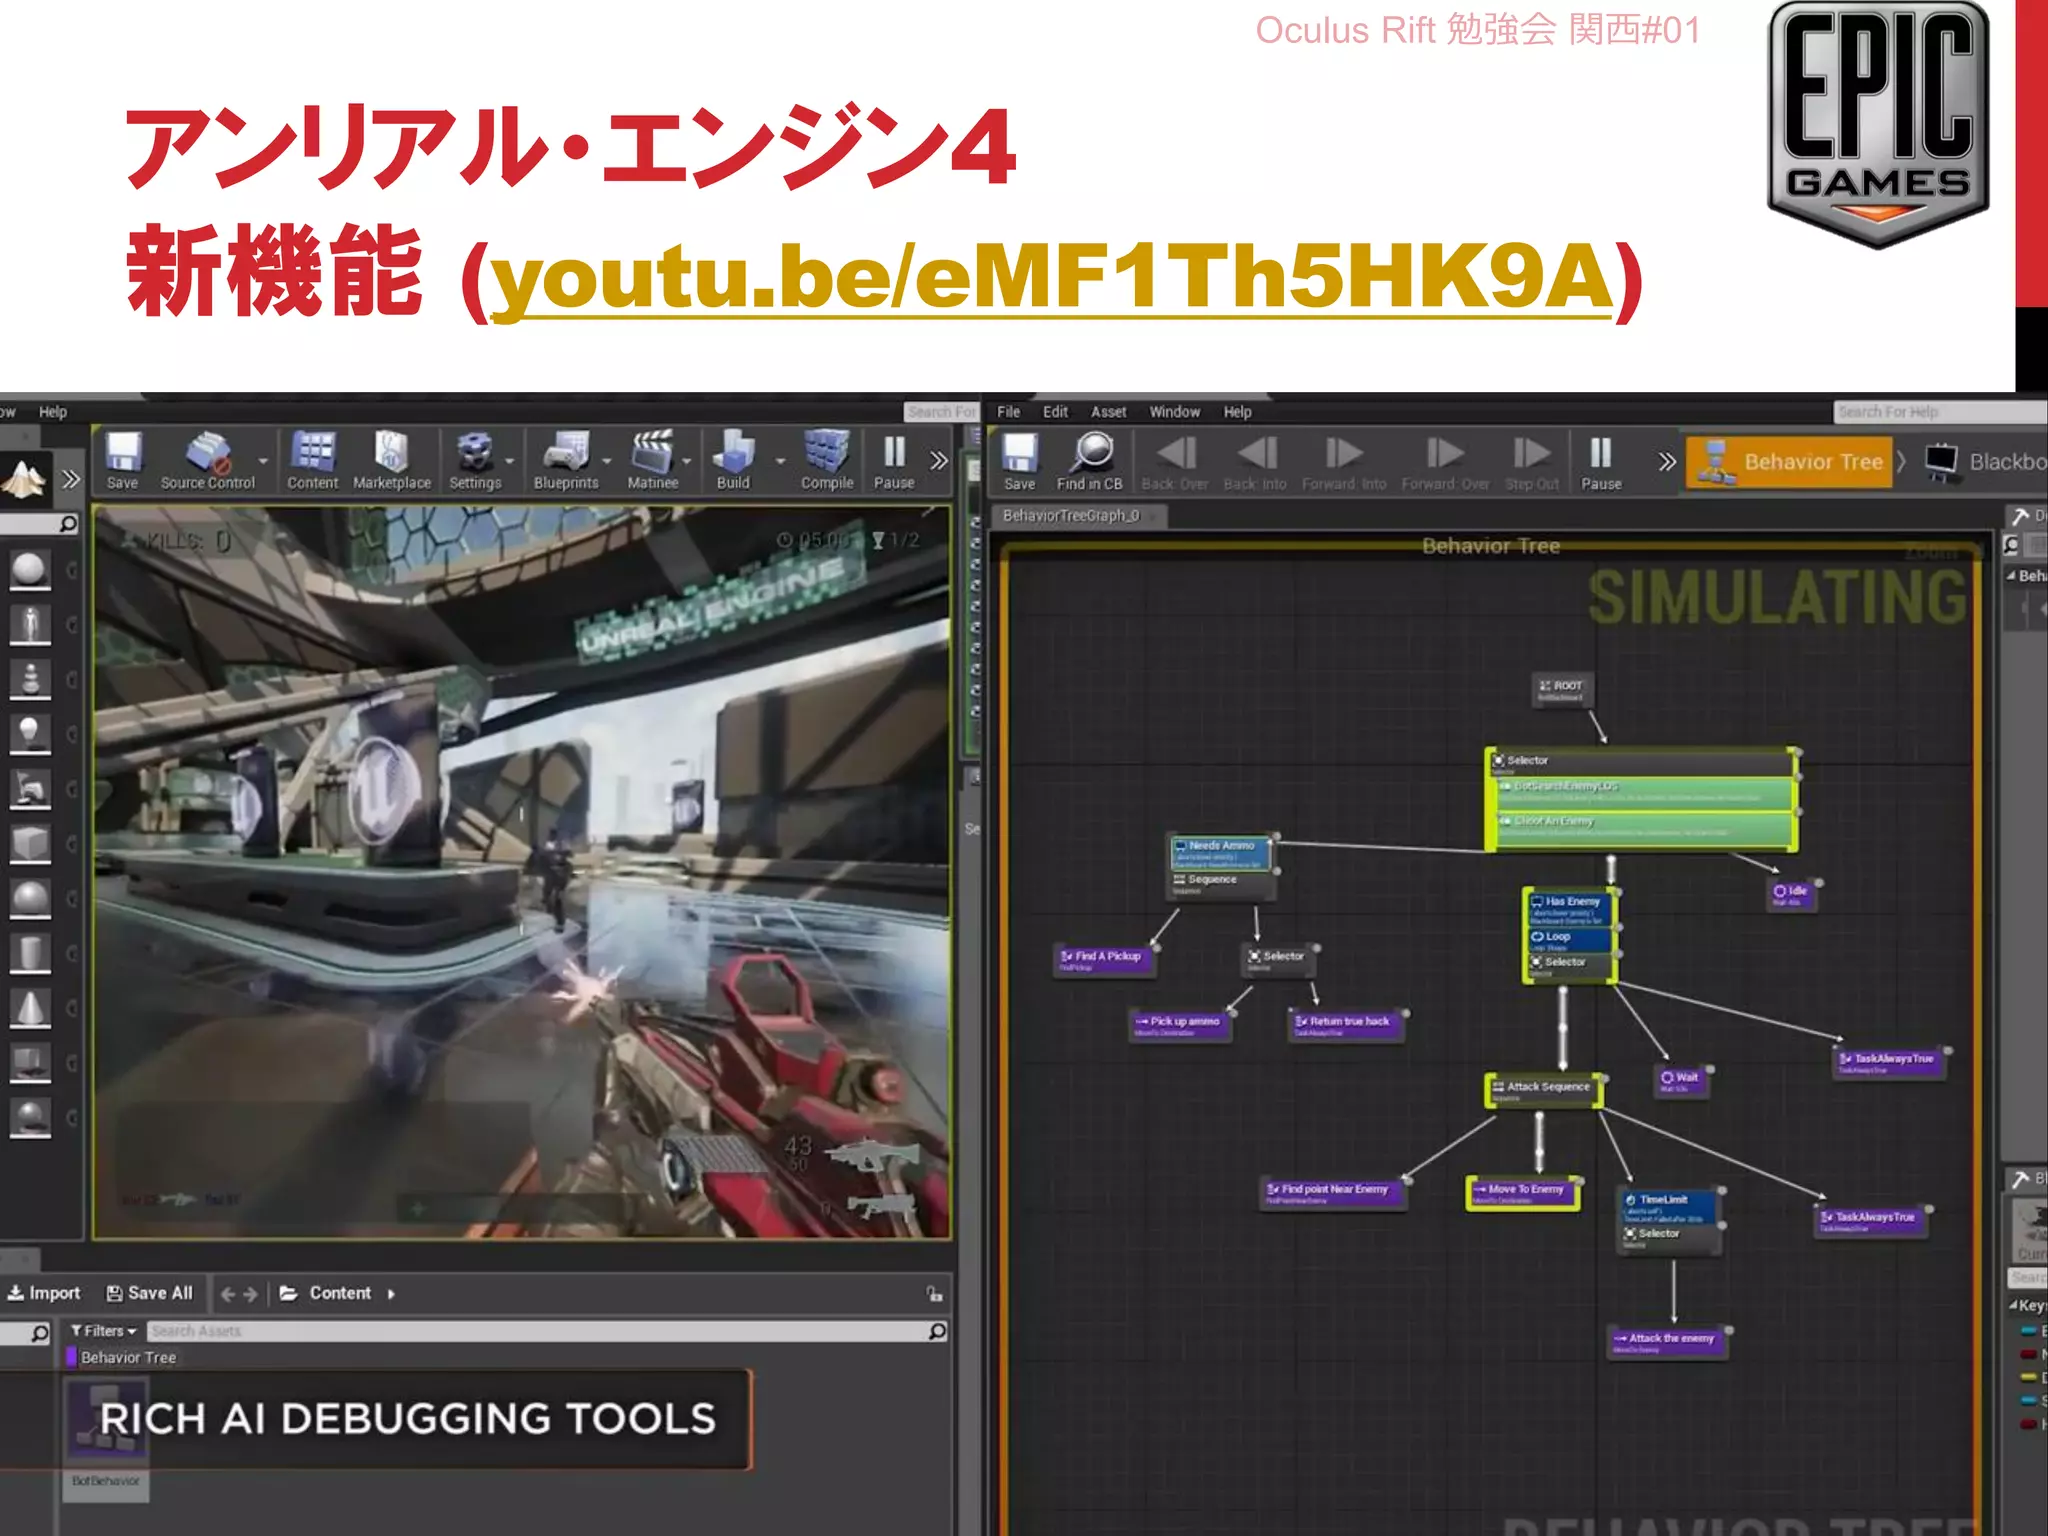Select the Attack Sequence node
Viewport: 2048px width, 1536px height.
pos(1544,1090)
